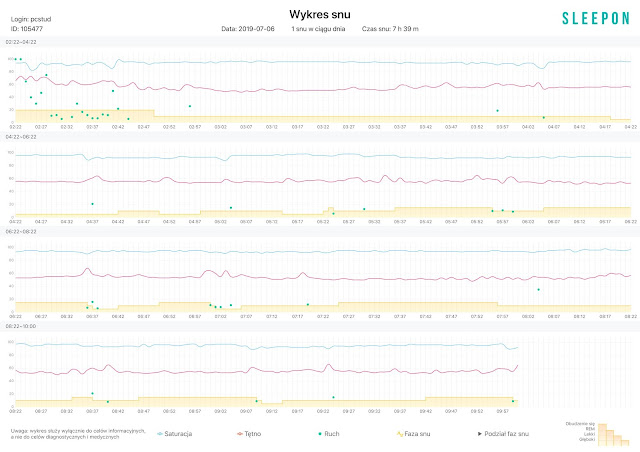This screenshot has width=640, height=452.
Task: Select the 06:22~08:22 chart section header
Action: coord(22,231)
